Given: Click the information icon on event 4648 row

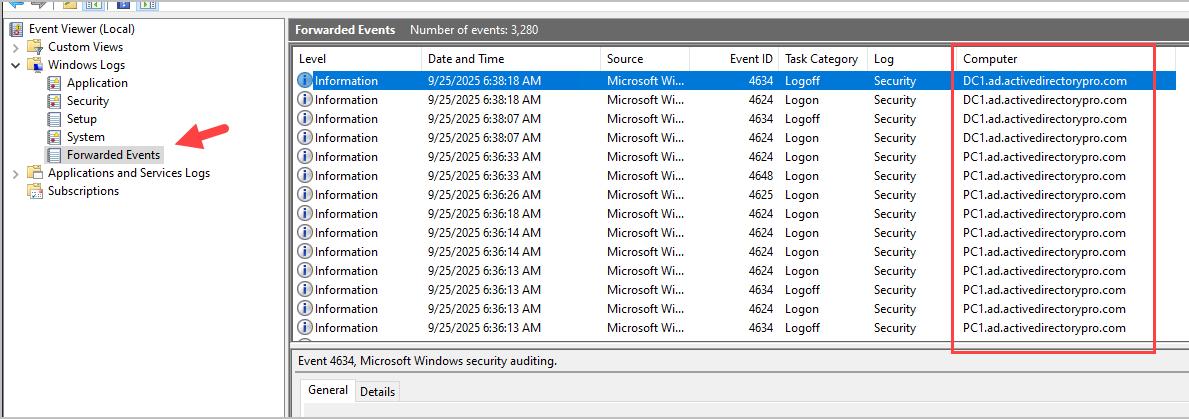Looking at the screenshot, I should pos(305,175).
